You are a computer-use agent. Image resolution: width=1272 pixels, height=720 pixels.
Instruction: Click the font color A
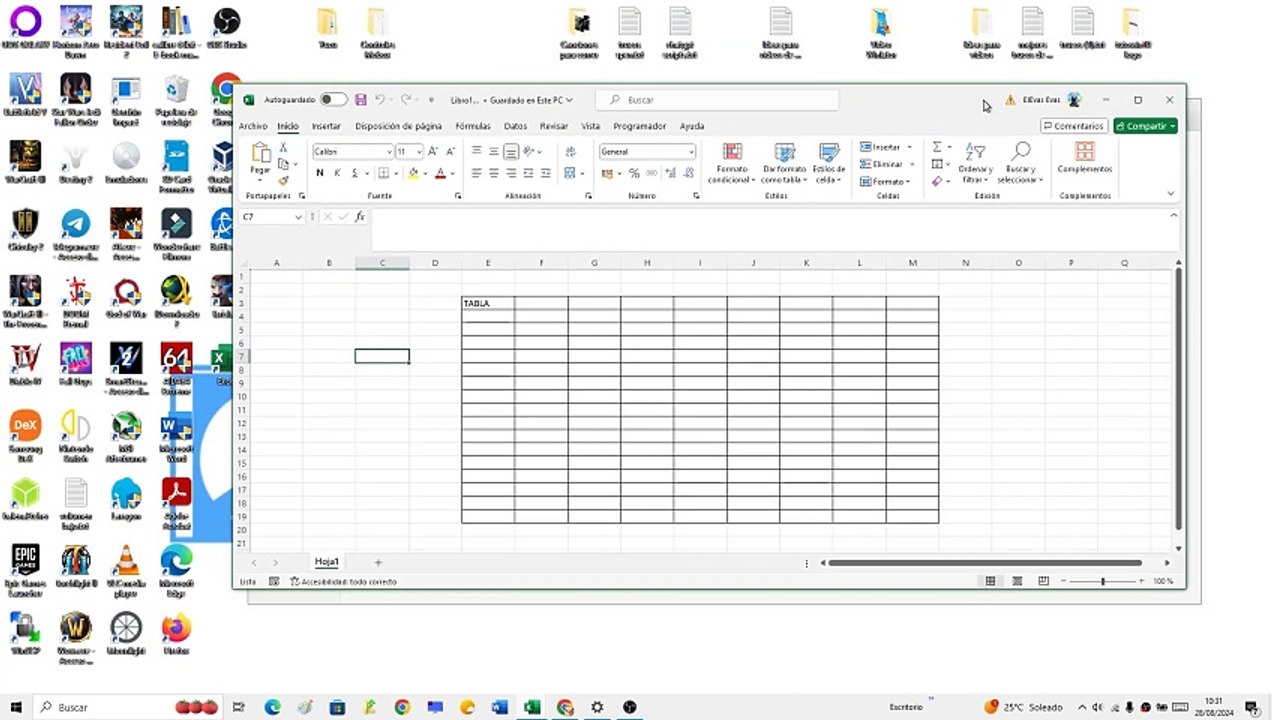[x=440, y=173]
